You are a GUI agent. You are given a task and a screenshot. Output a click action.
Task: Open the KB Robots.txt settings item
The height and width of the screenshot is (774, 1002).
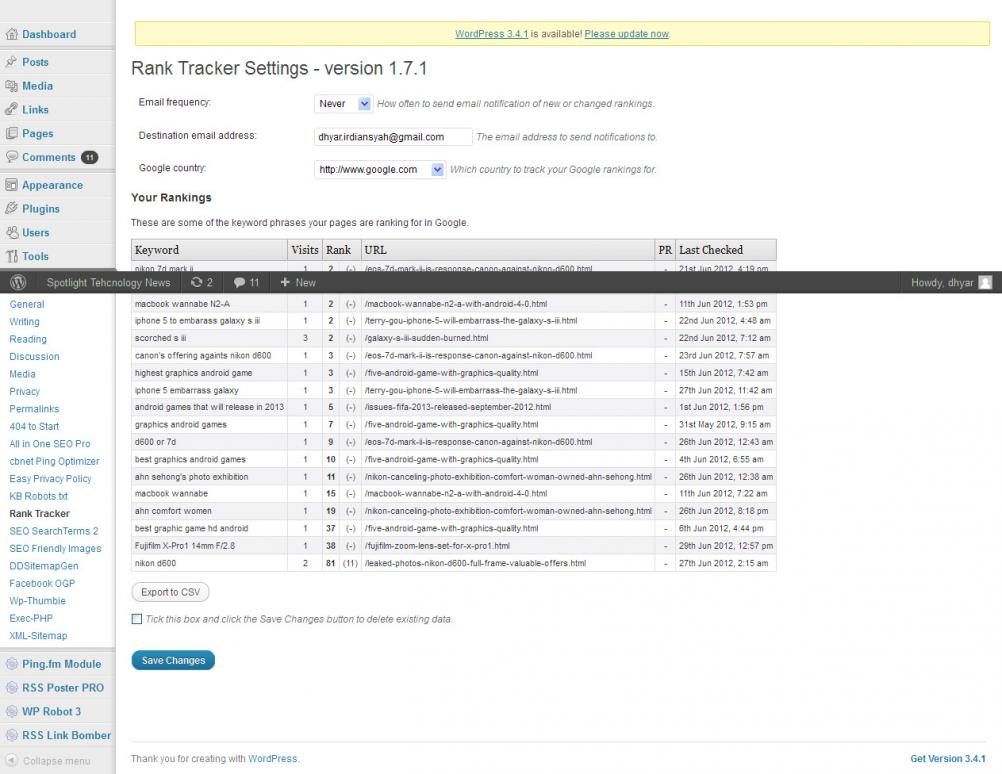(x=38, y=496)
